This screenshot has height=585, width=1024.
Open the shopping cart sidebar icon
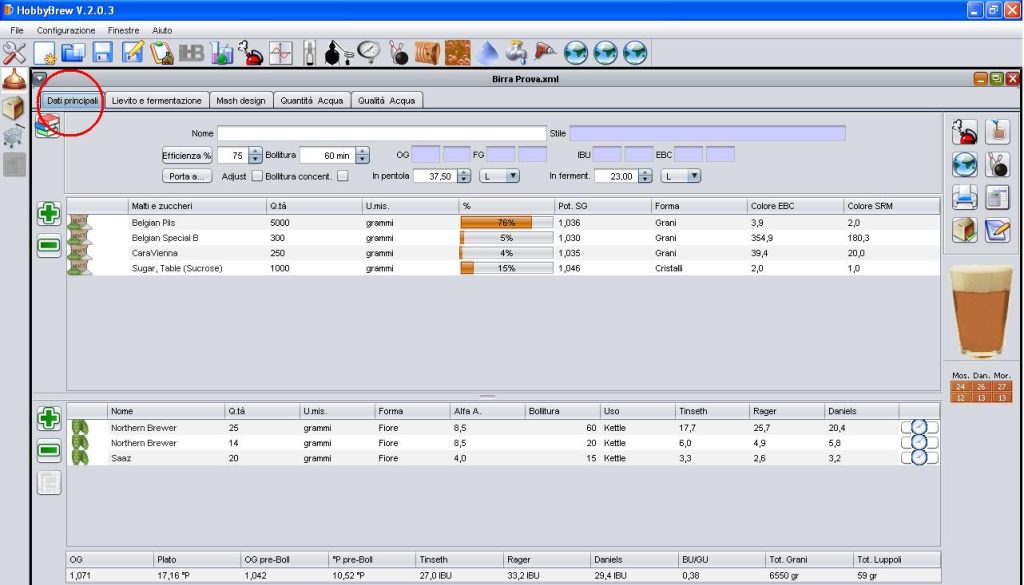pyautogui.click(x=13, y=136)
